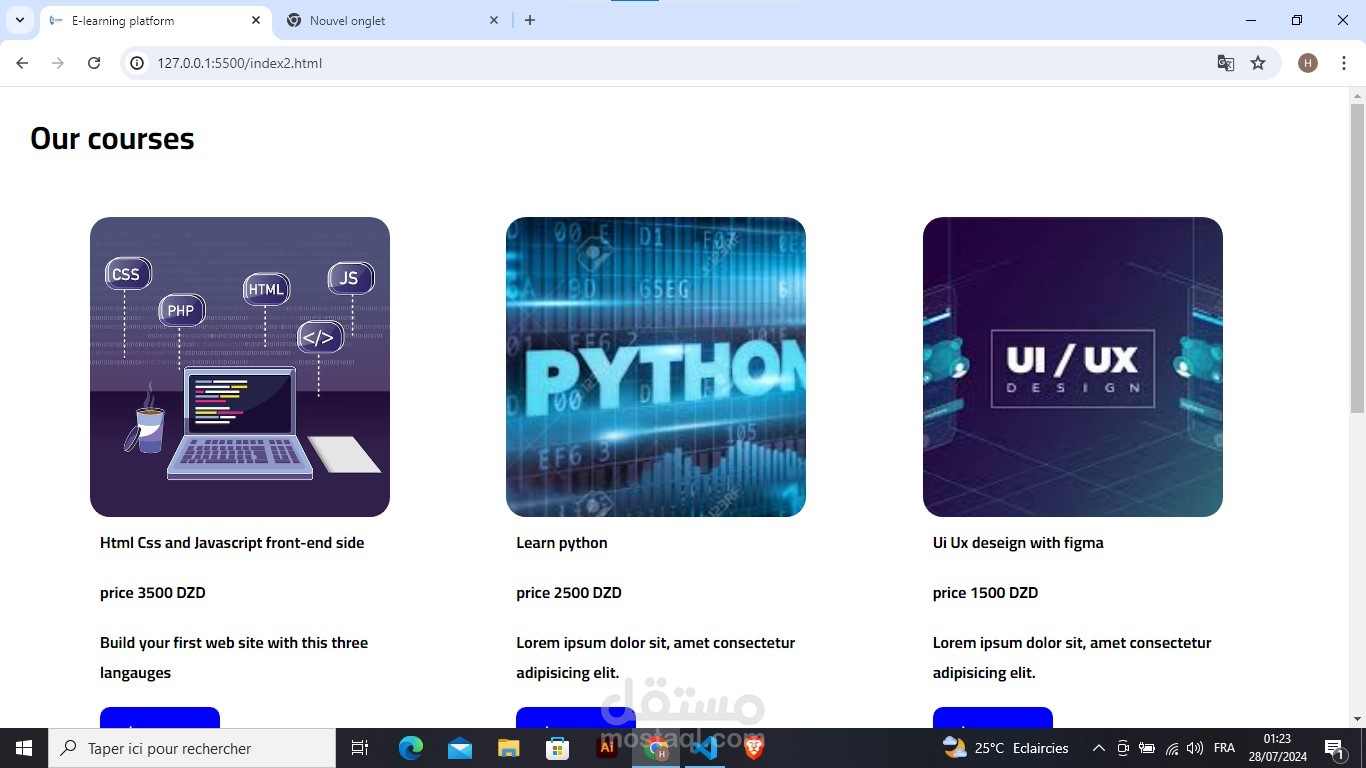Open the Chrome profile avatar

pyautogui.click(x=1308, y=63)
